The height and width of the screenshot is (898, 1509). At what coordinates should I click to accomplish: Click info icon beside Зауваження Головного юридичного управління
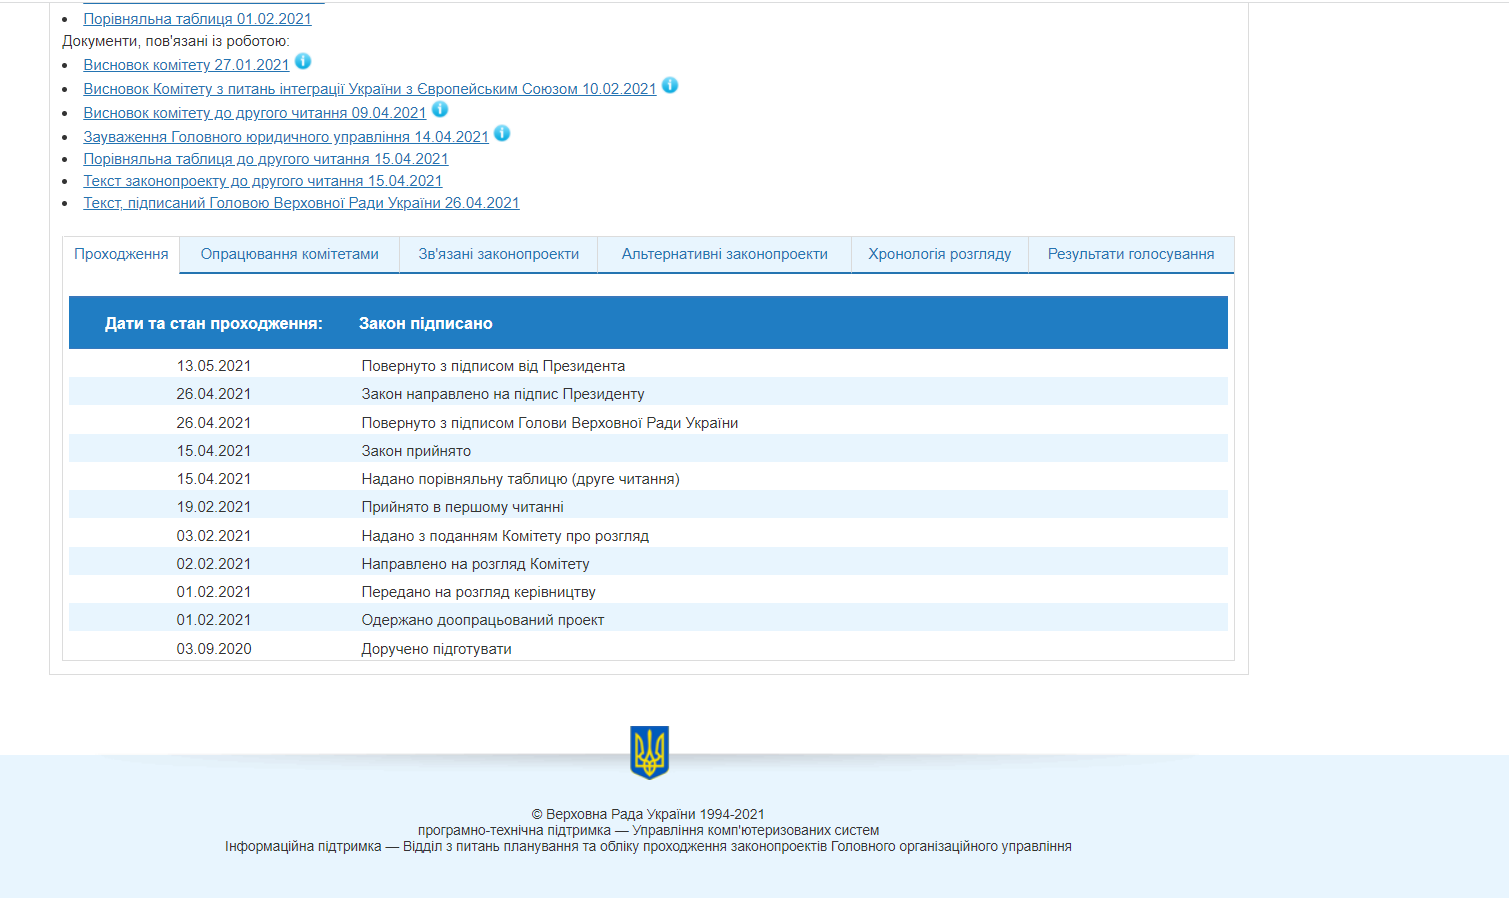tap(502, 134)
